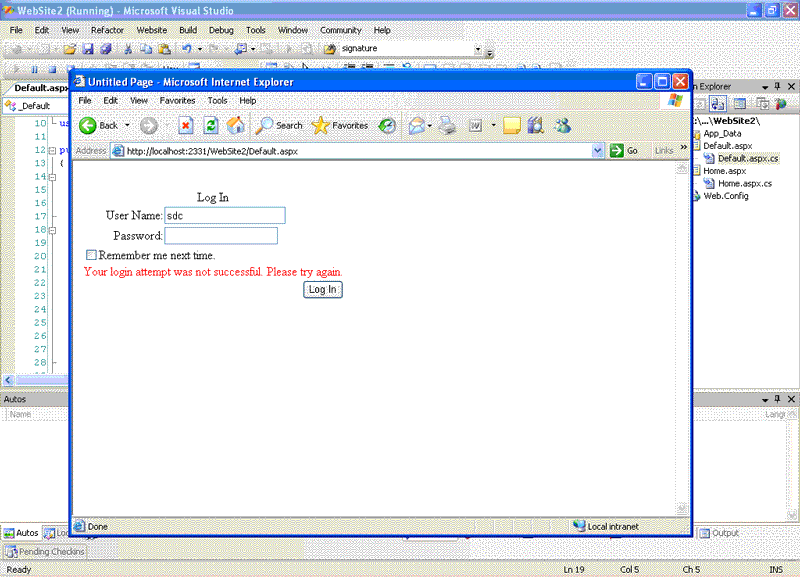Open the Back button history dropdown
Viewport: 800px width, 577px height.
tap(127, 126)
